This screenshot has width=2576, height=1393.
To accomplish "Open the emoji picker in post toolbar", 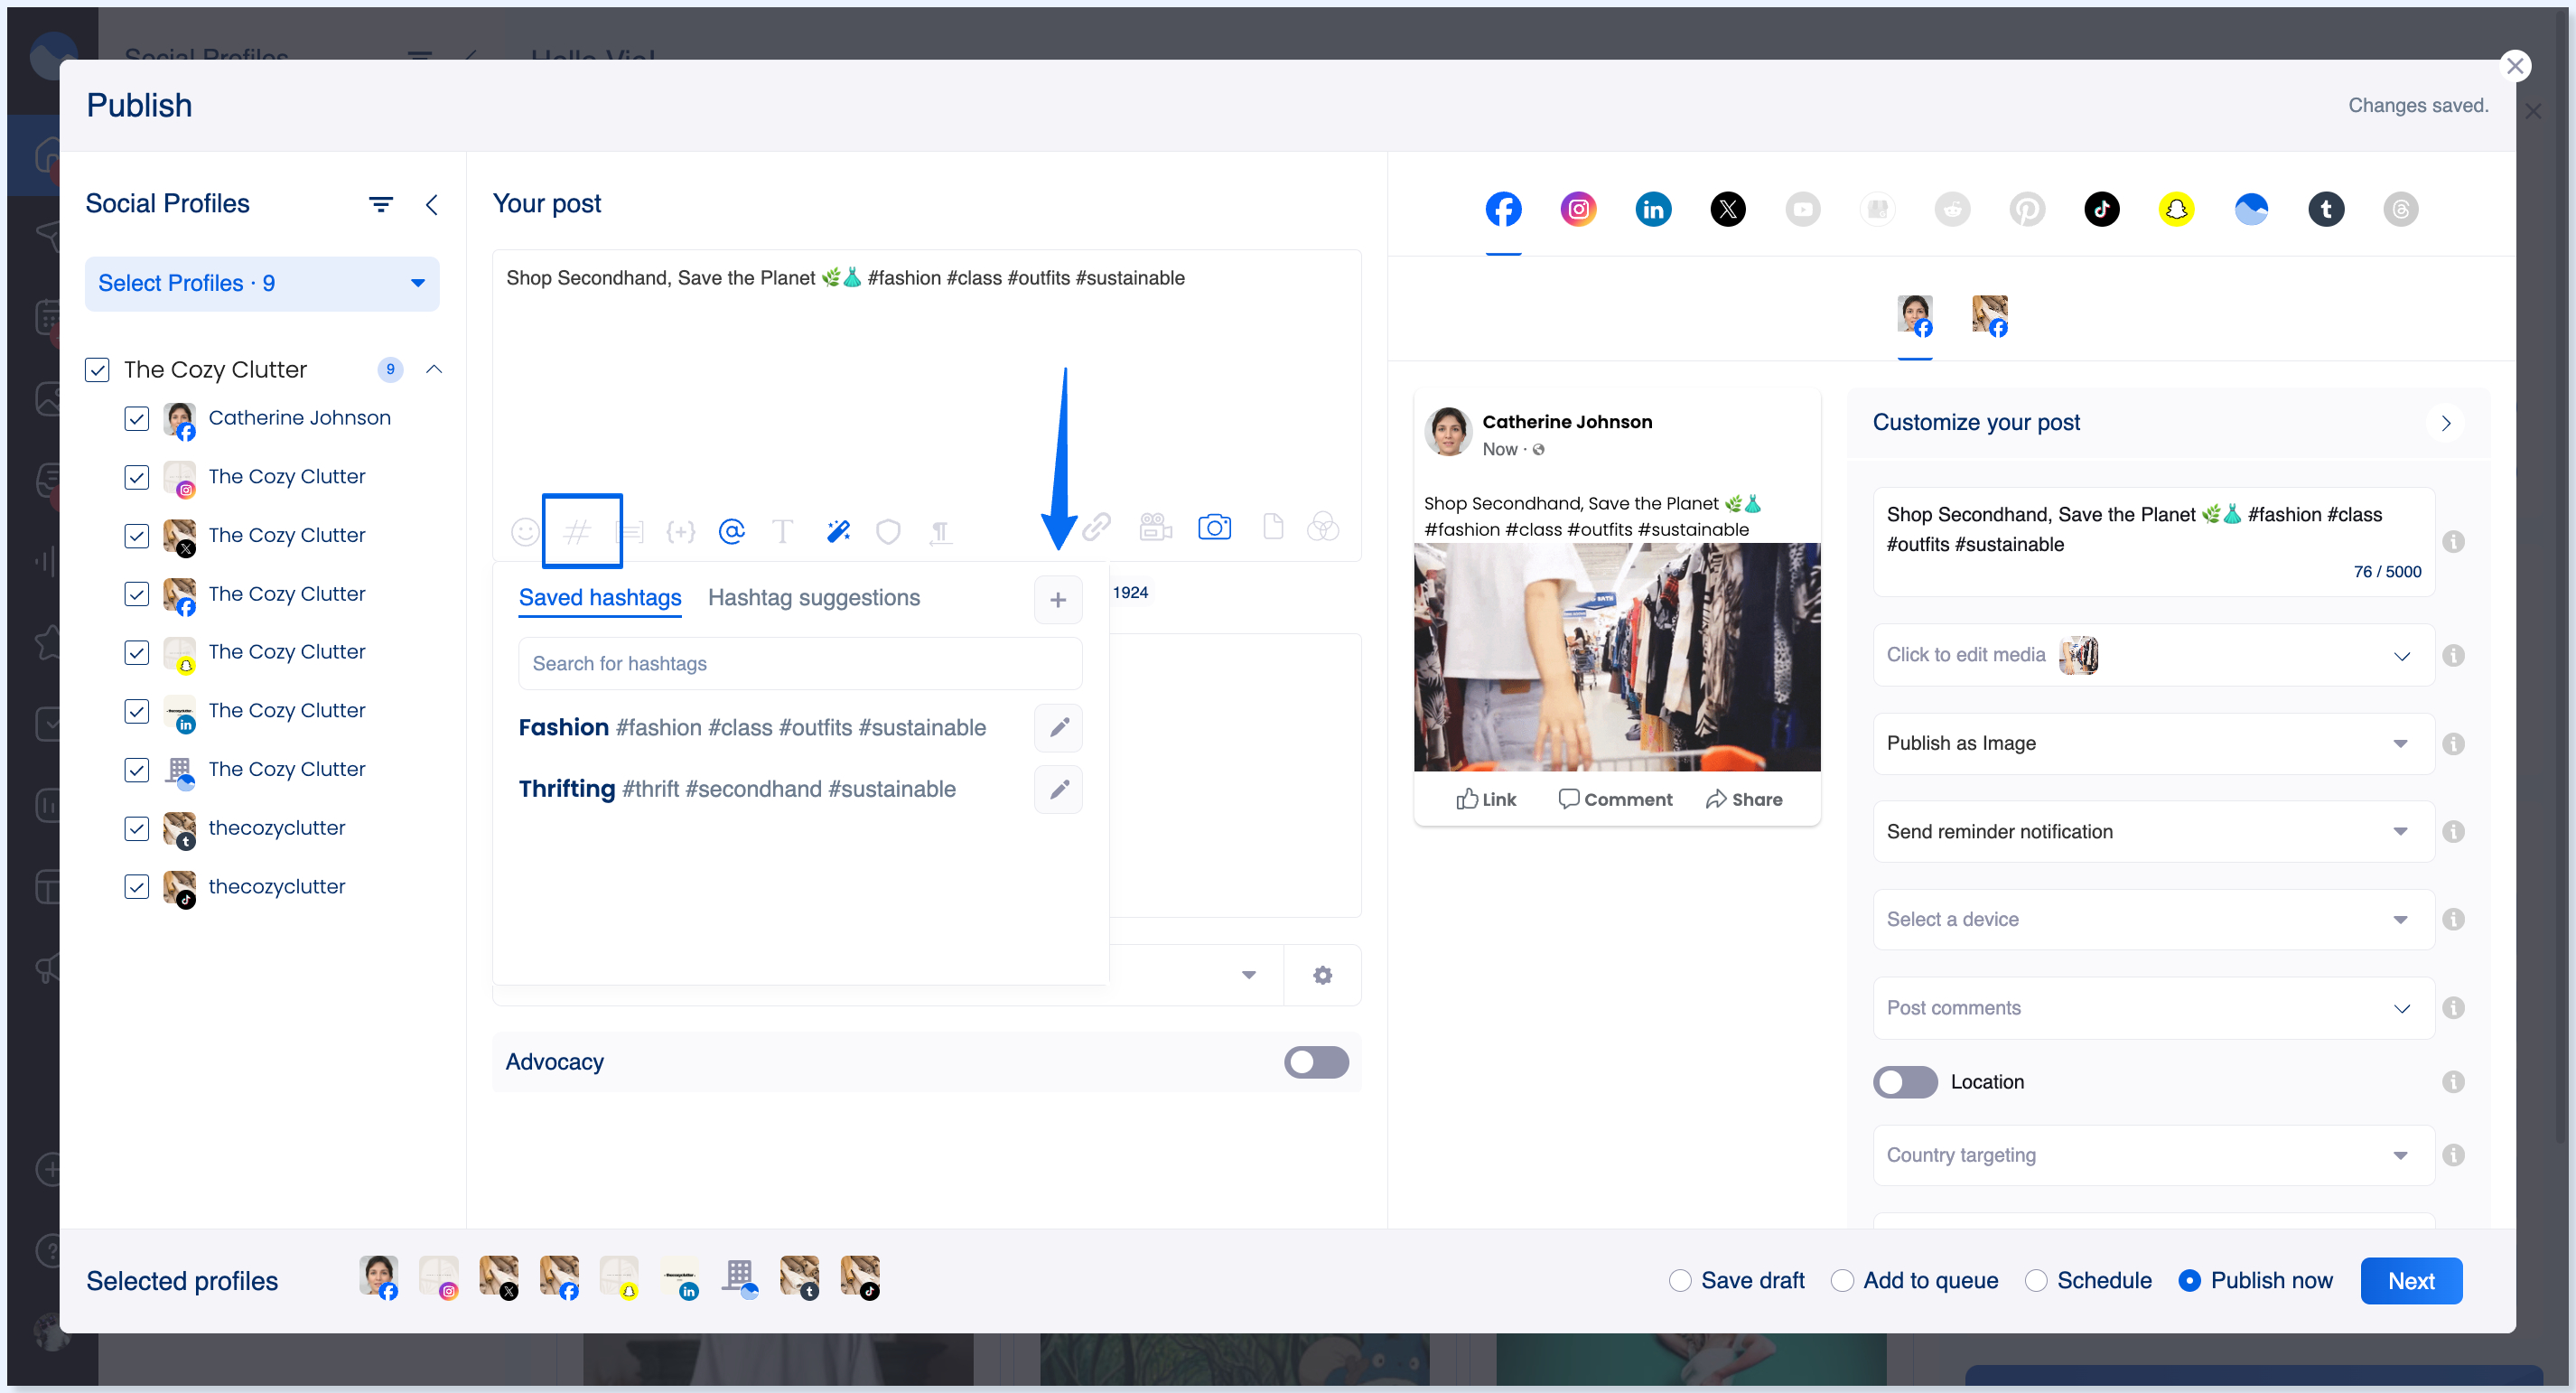I will click(x=524, y=531).
